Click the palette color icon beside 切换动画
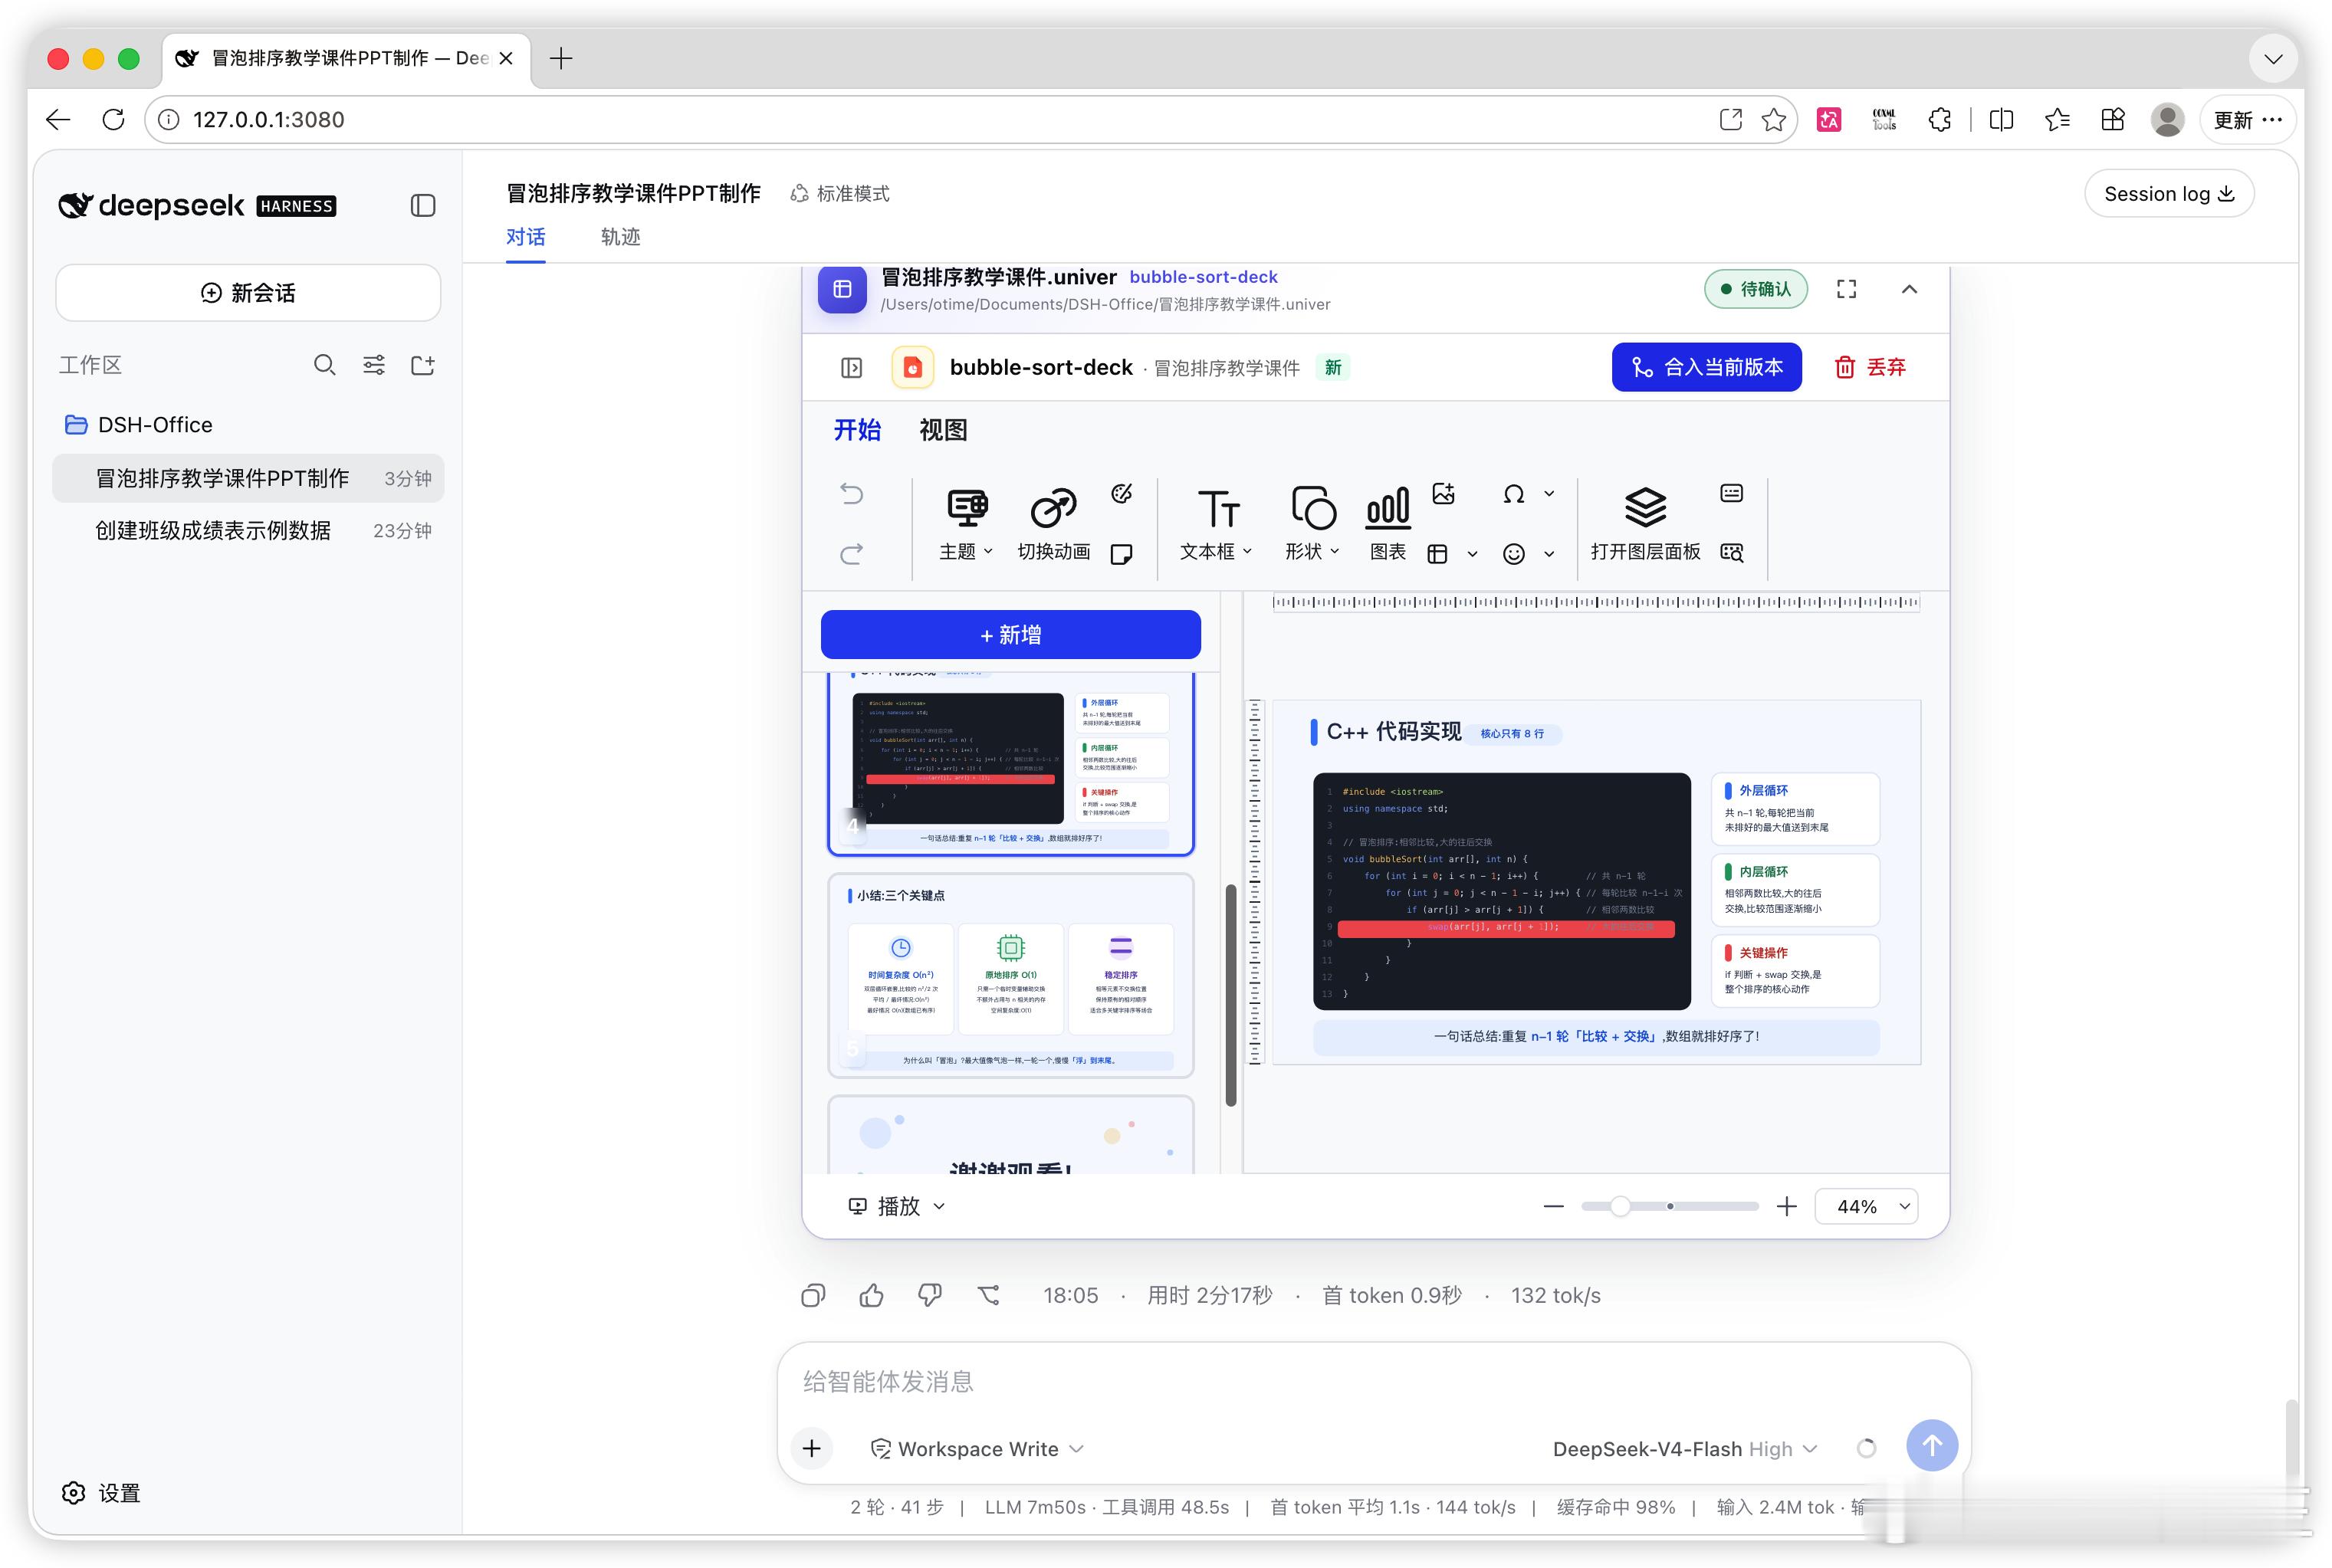The image size is (2332, 1568). click(1121, 493)
